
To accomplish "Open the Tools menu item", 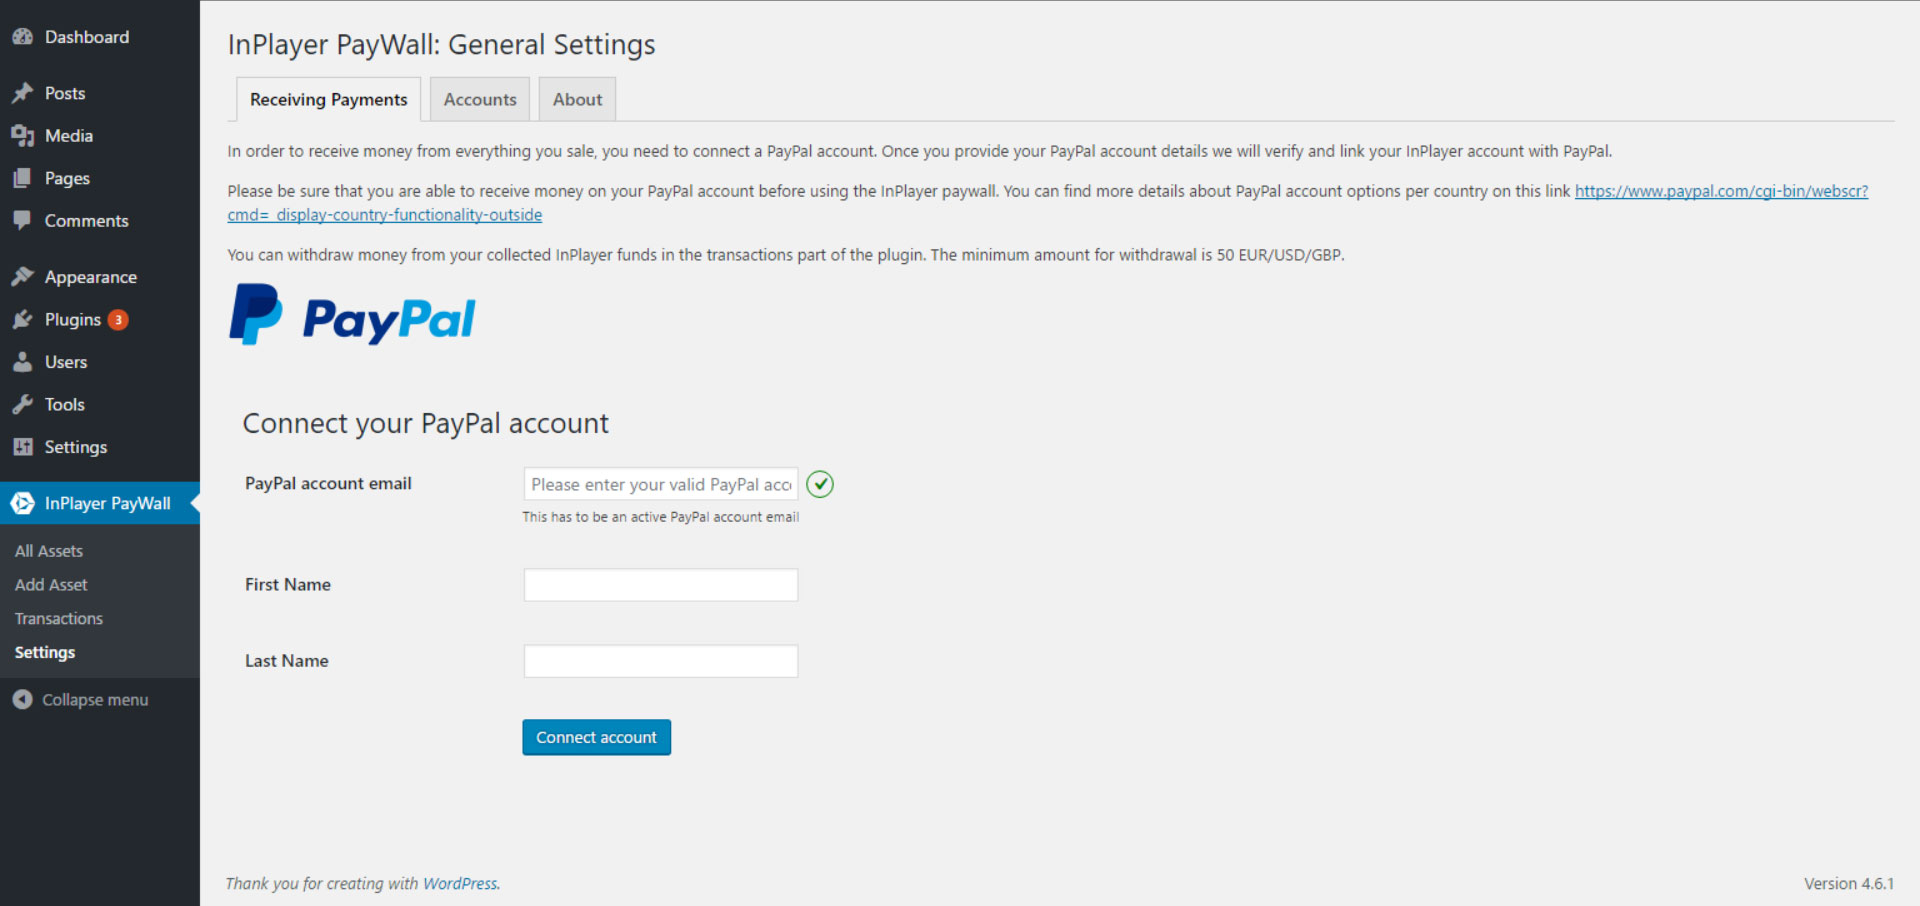I will [x=100, y=405].
